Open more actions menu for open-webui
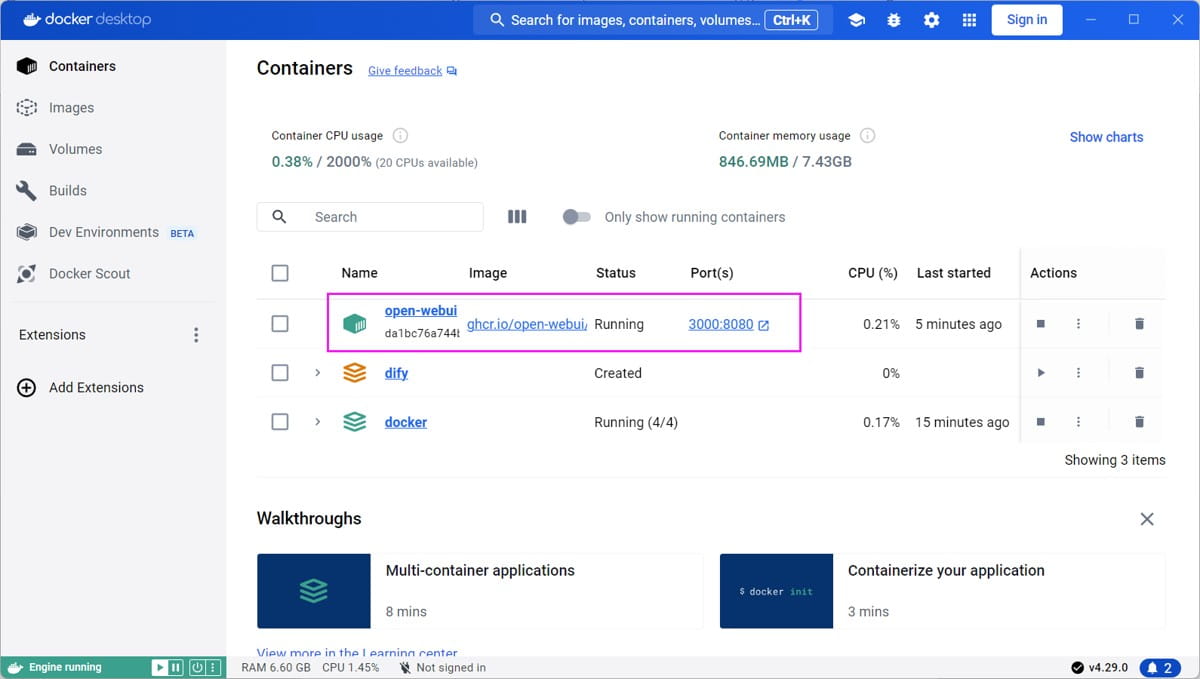This screenshot has width=1200, height=679. (1078, 324)
